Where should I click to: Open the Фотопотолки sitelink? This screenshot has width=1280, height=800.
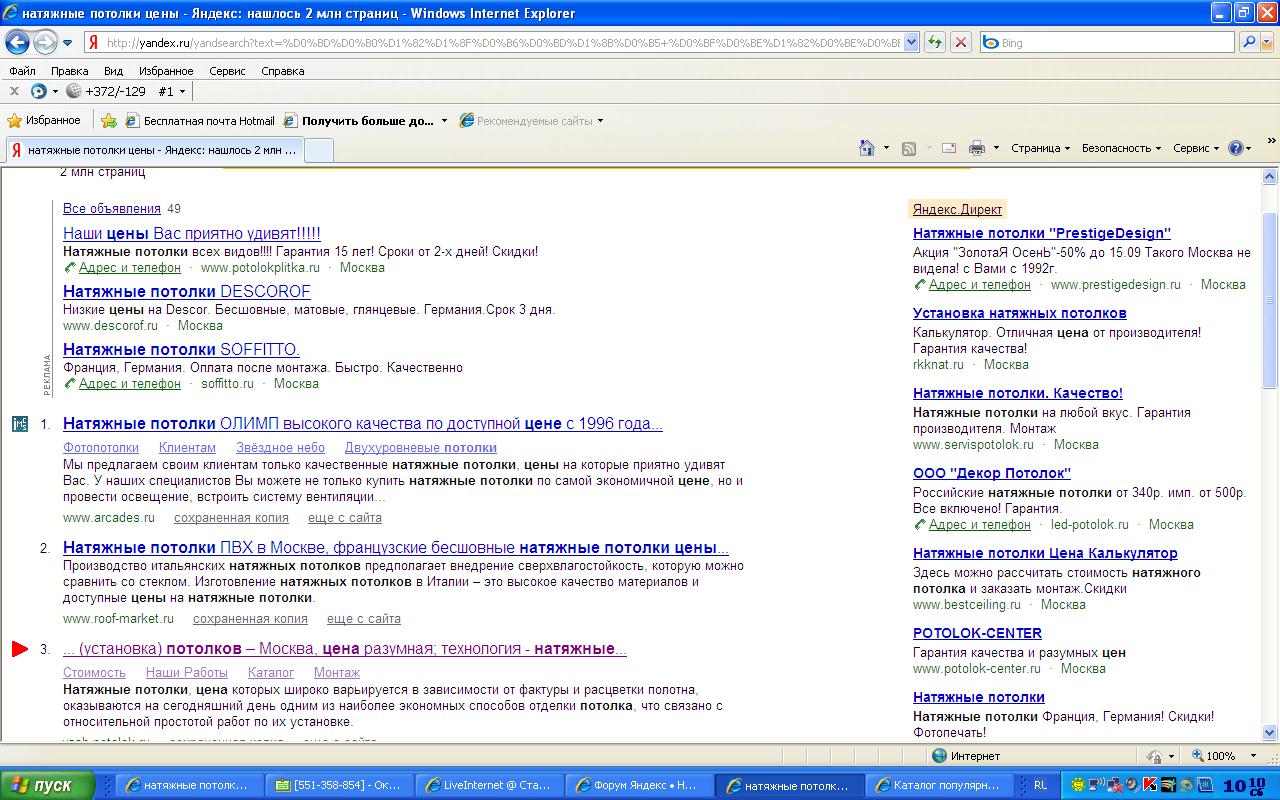[x=101, y=448]
